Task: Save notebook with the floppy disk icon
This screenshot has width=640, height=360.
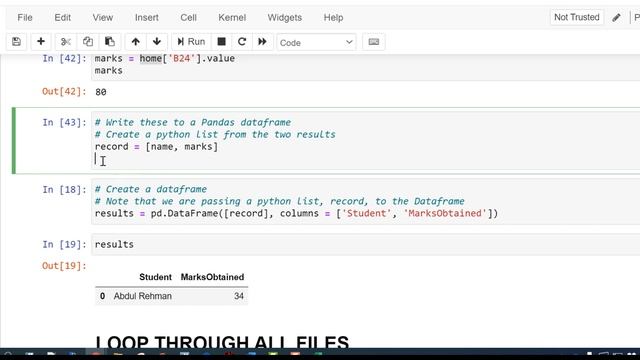Action: click(x=16, y=42)
